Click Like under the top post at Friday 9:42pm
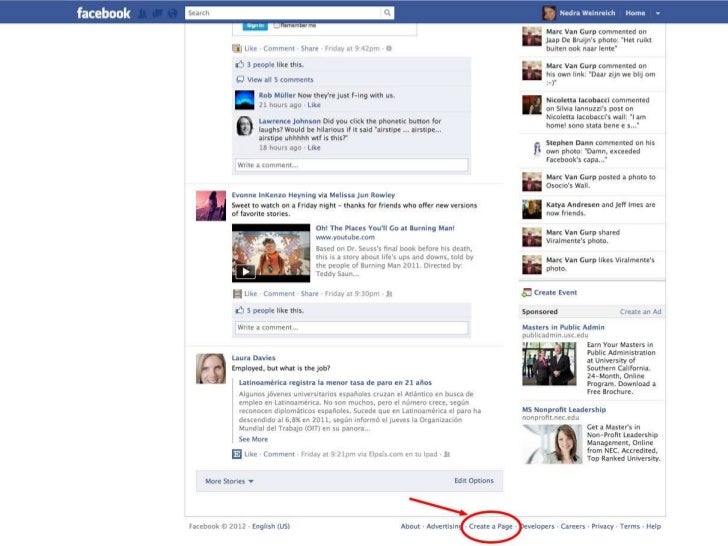Screen dimensions: 728x546 pos(251,48)
